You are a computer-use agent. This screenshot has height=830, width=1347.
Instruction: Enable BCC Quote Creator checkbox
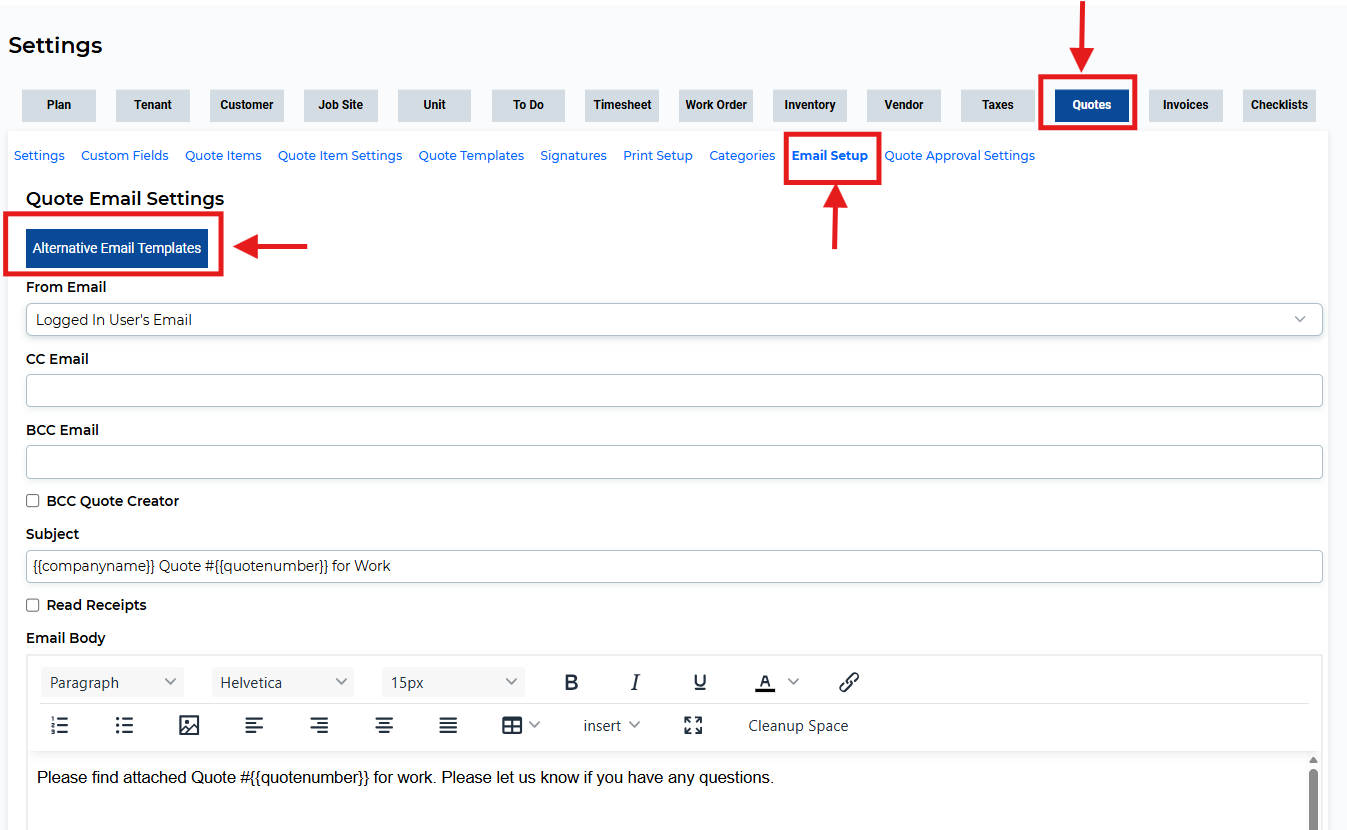click(33, 501)
